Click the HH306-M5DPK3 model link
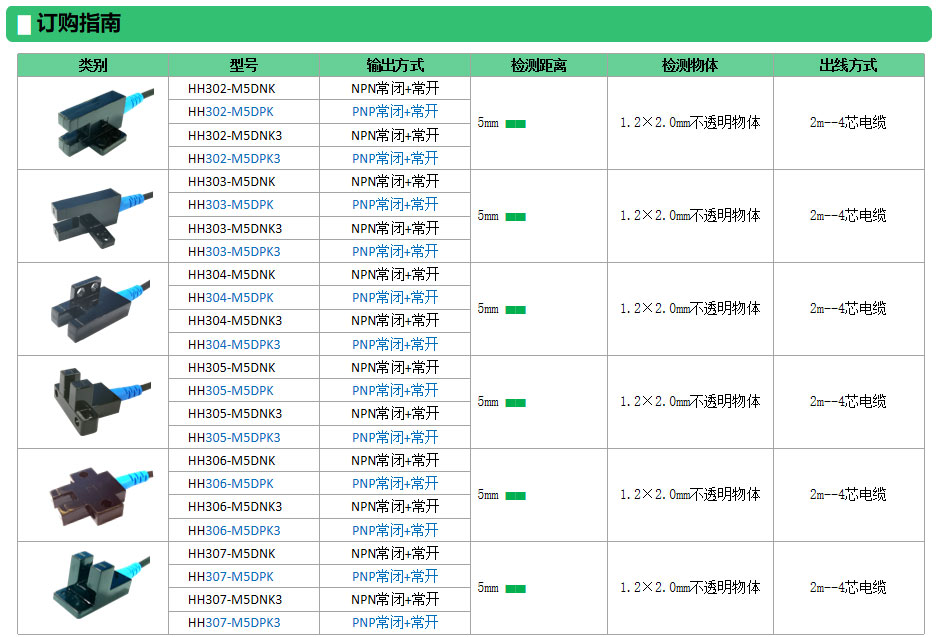The height and width of the screenshot is (637, 945). click(x=235, y=530)
